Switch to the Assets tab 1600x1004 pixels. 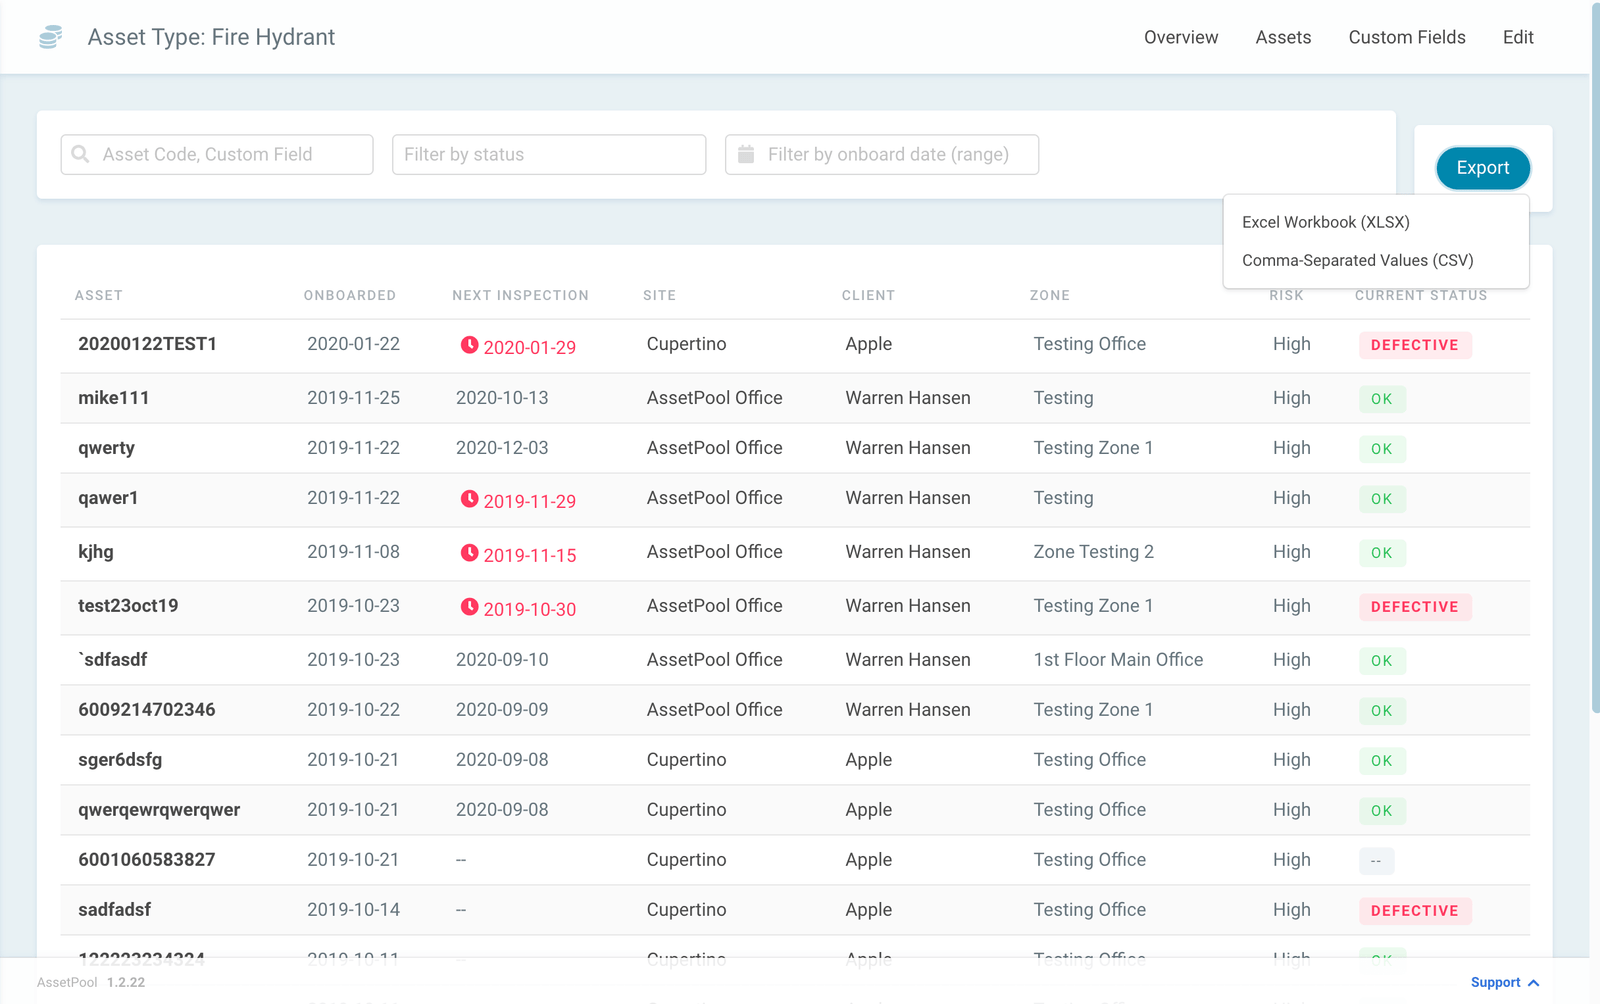1283,37
